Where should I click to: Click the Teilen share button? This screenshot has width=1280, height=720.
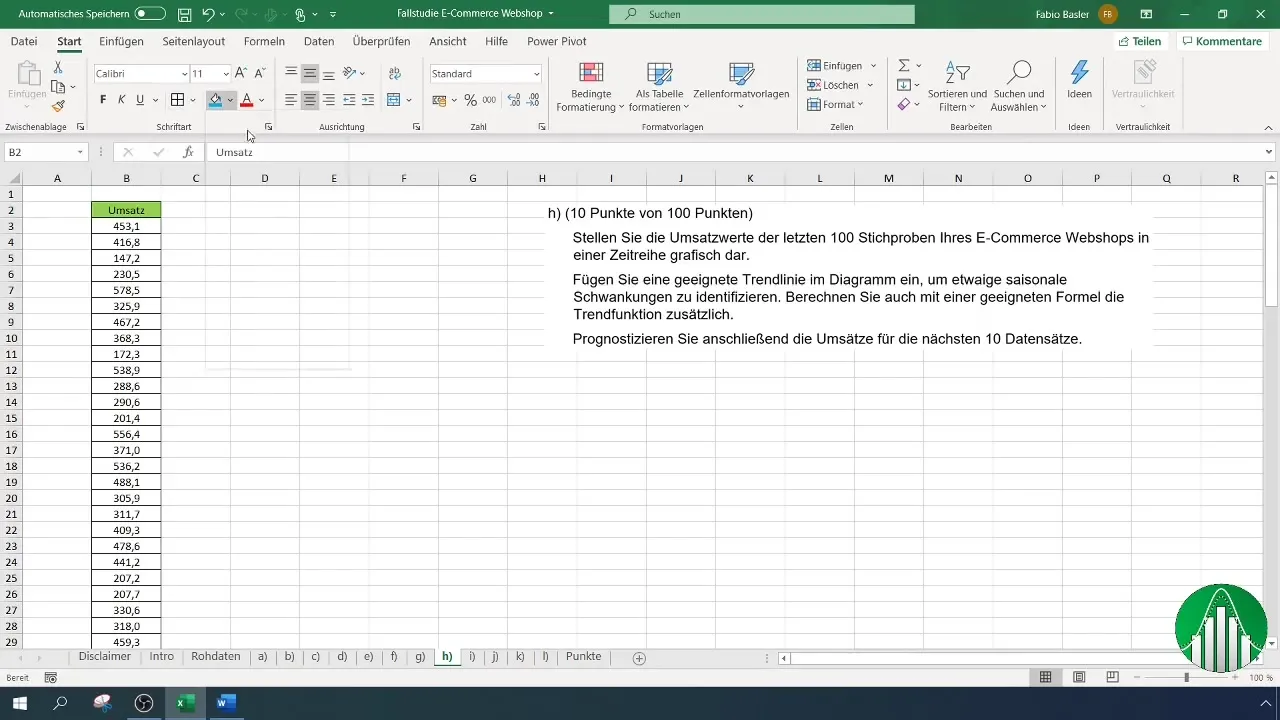[1140, 41]
